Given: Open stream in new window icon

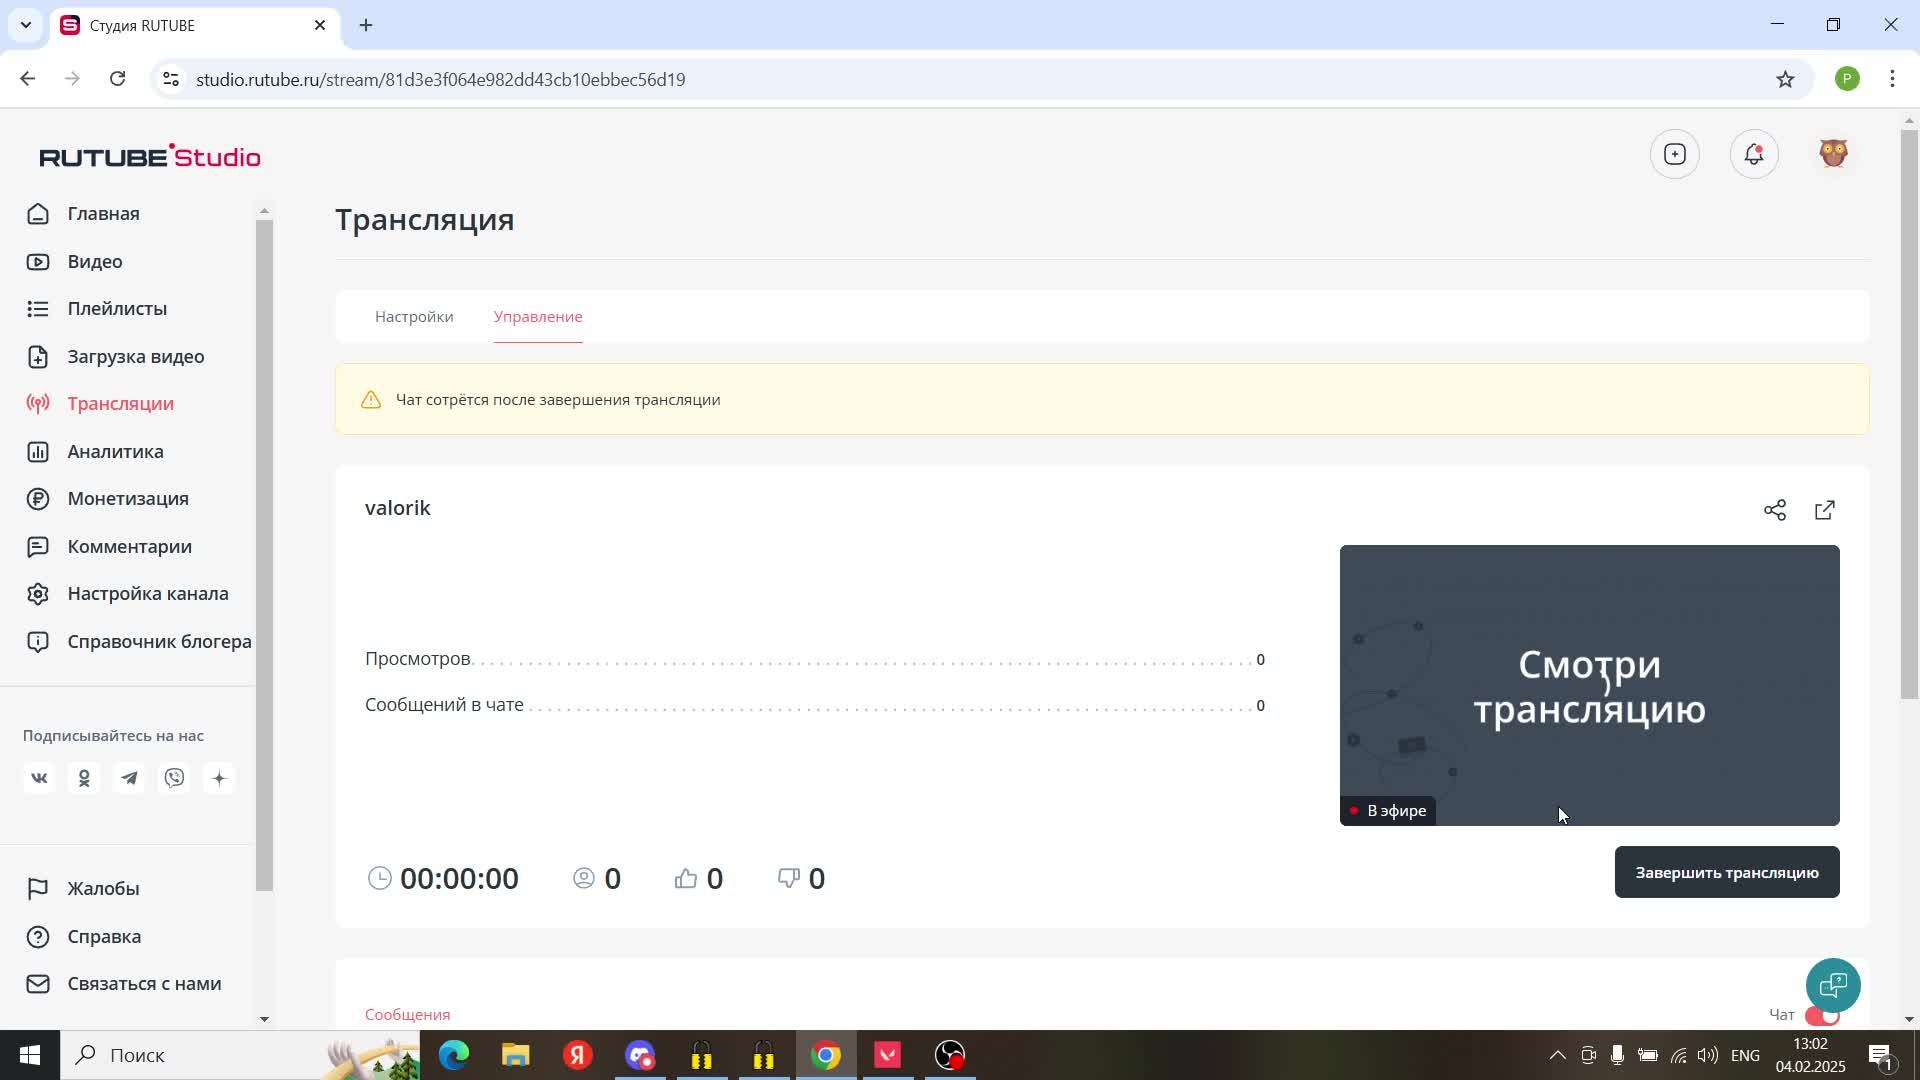Looking at the screenshot, I should (1825, 510).
